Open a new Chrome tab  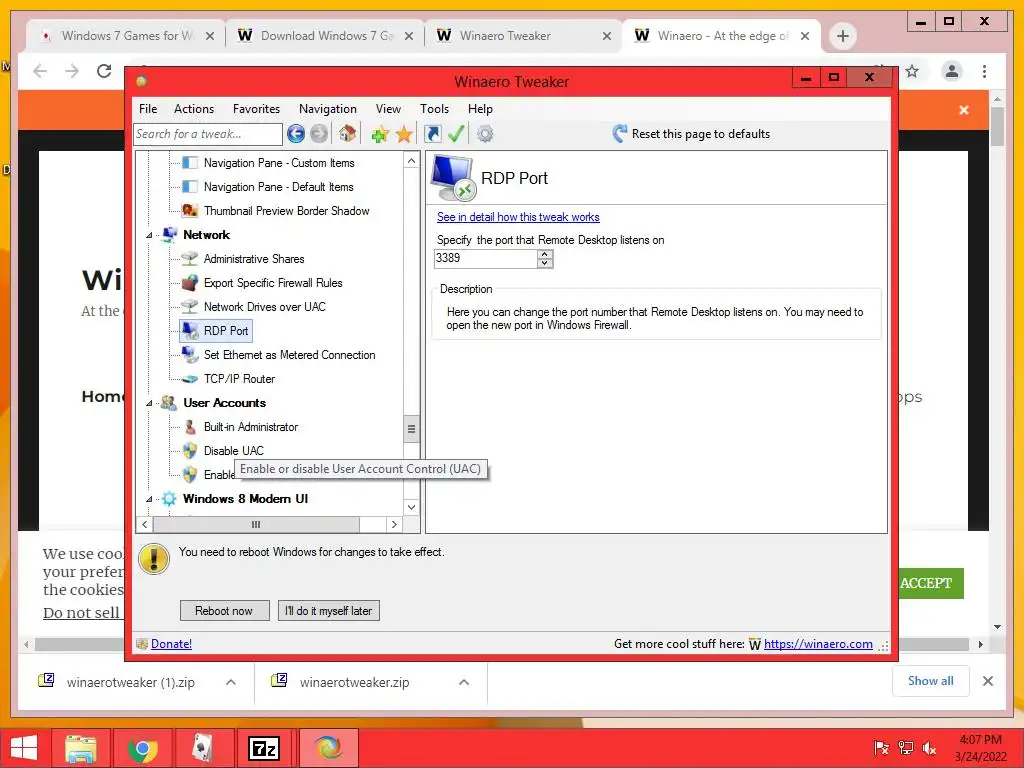coord(842,36)
